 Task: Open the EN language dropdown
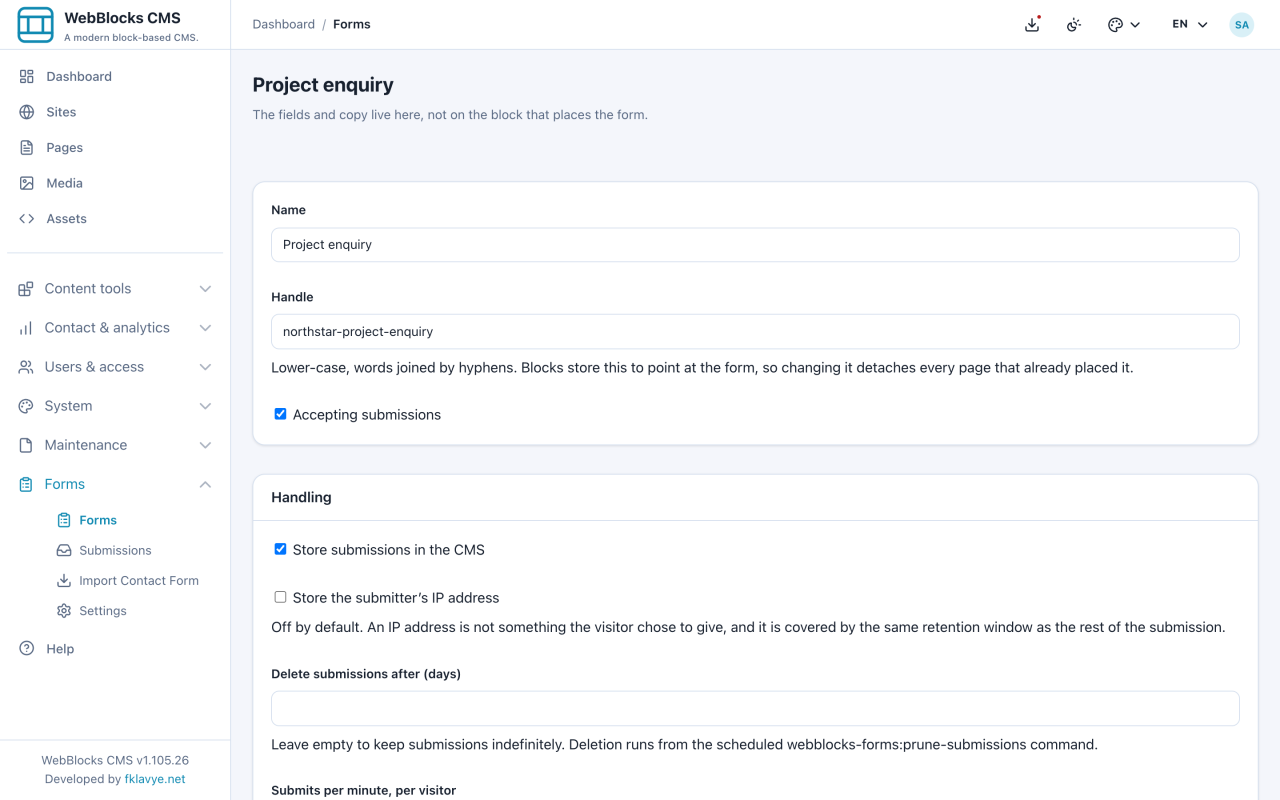[x=1190, y=24]
